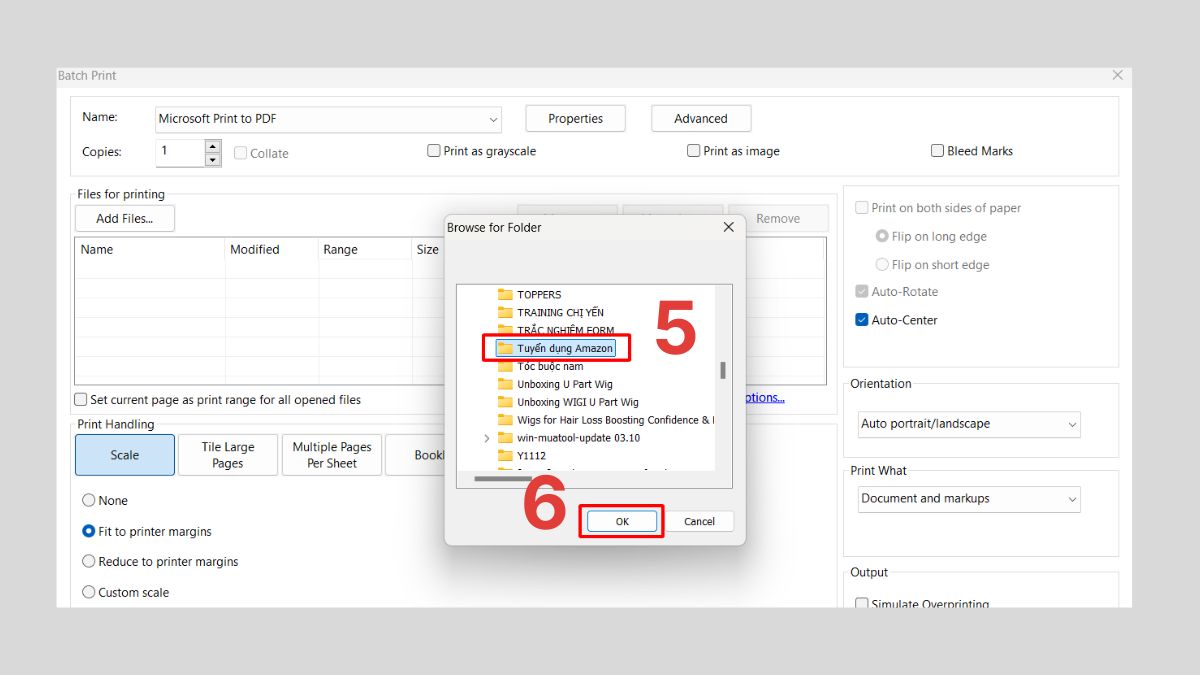Increase Copies with the up arrow
The image size is (1200, 675).
click(x=212, y=146)
